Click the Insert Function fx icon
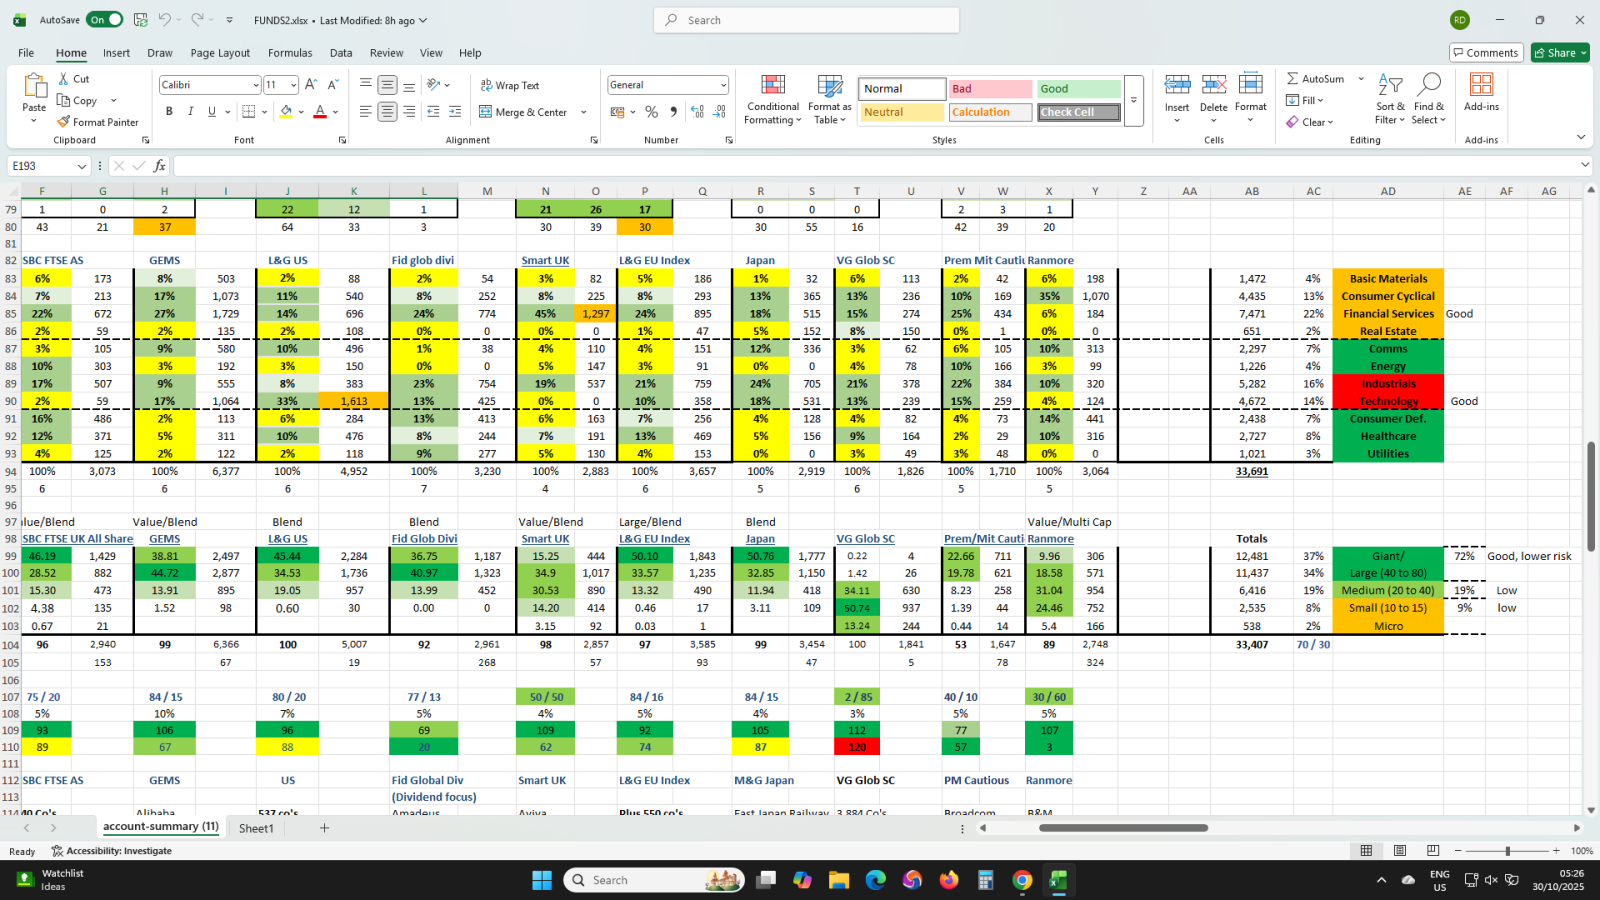Viewport: 1600px width, 900px height. point(159,166)
